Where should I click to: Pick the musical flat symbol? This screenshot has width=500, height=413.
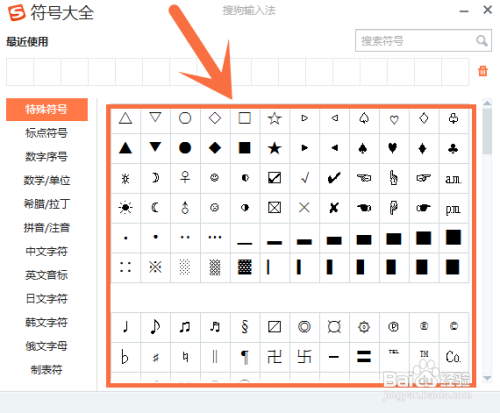point(125,357)
